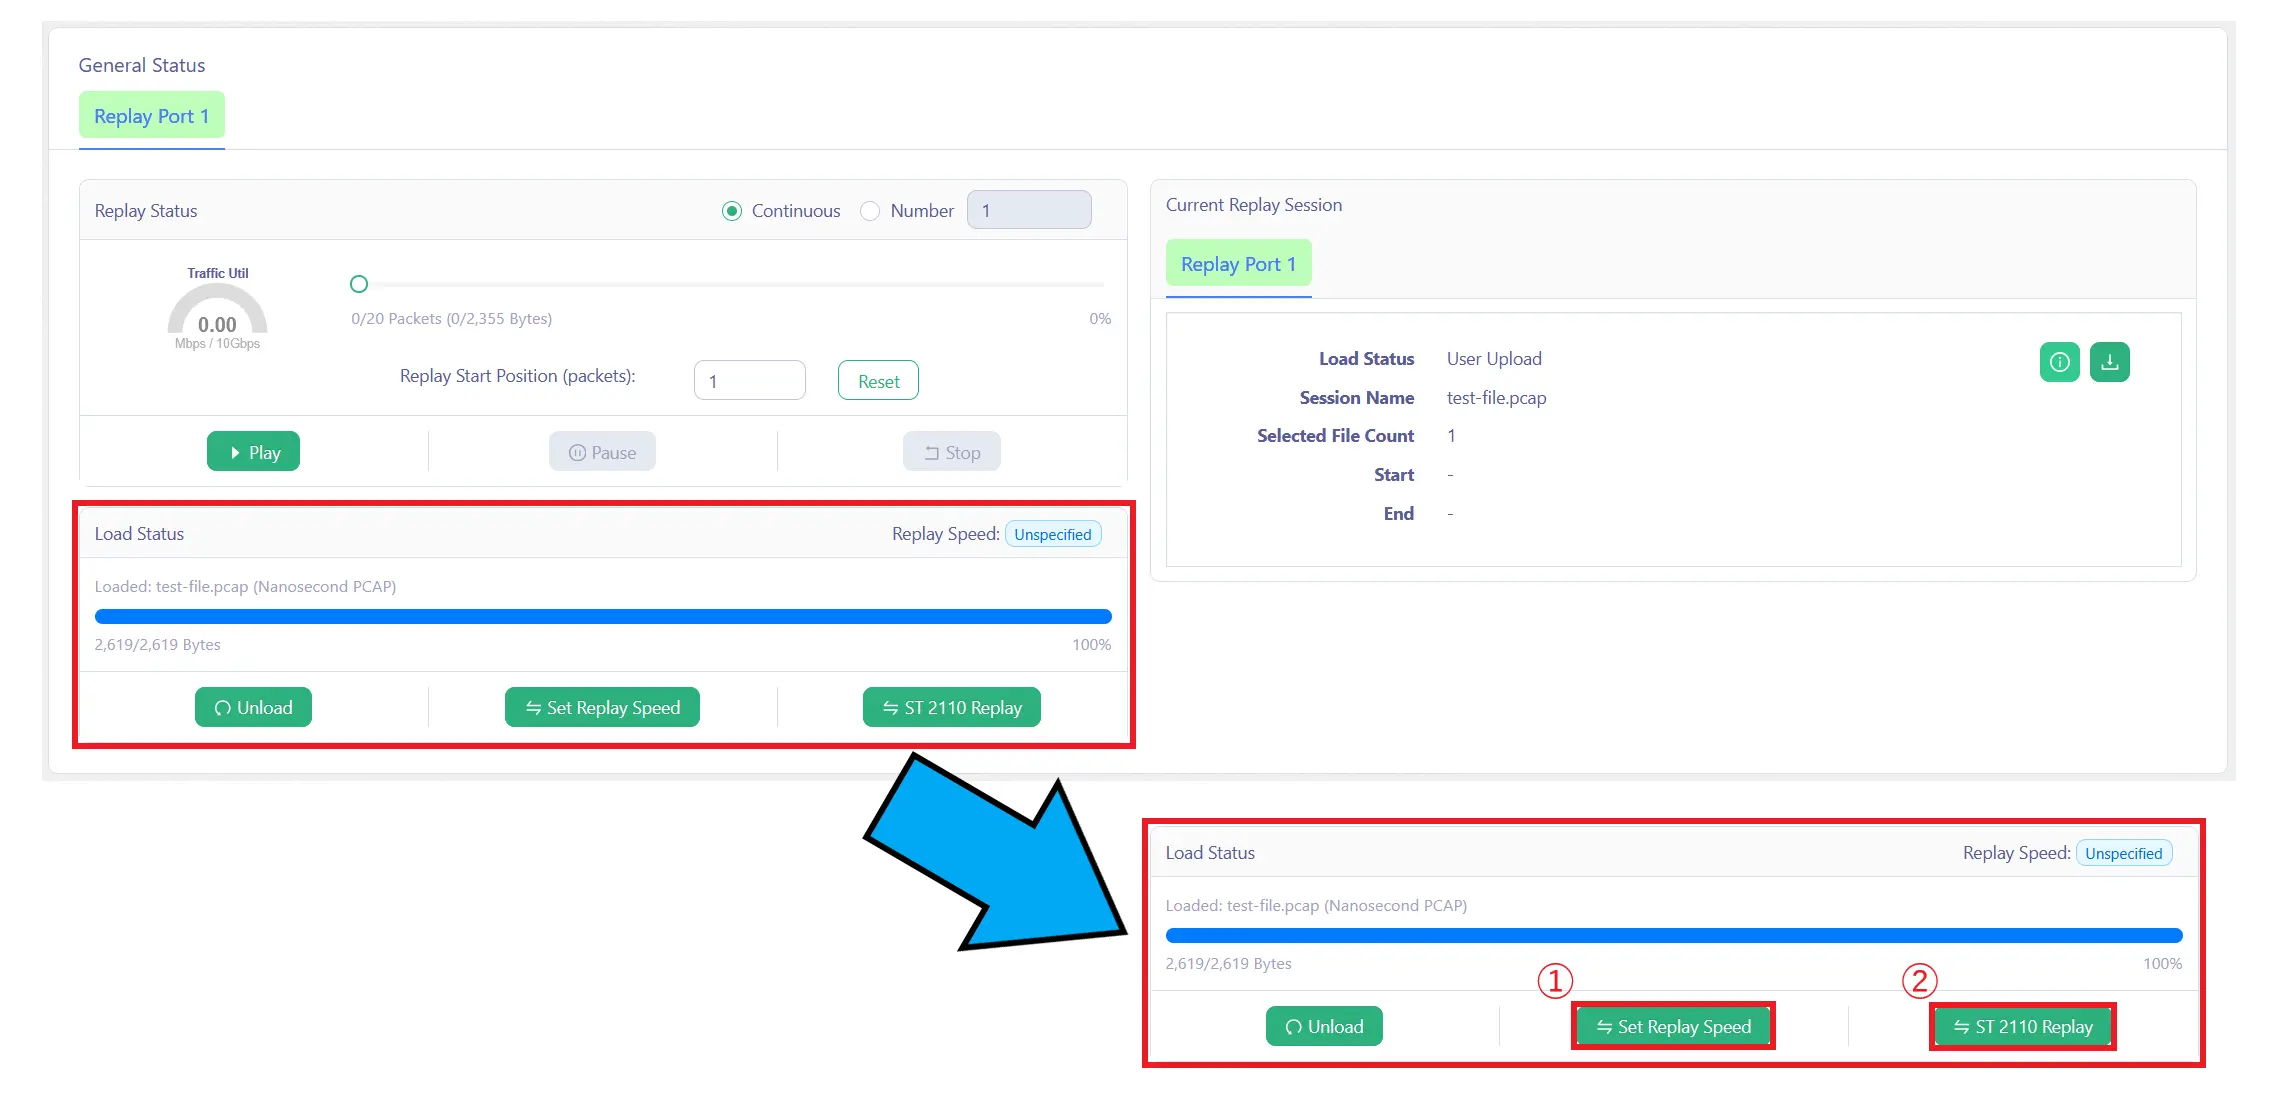Open Replay Port 1 tab in Current Replay Session
The image size is (2274, 1112).
[1238, 264]
